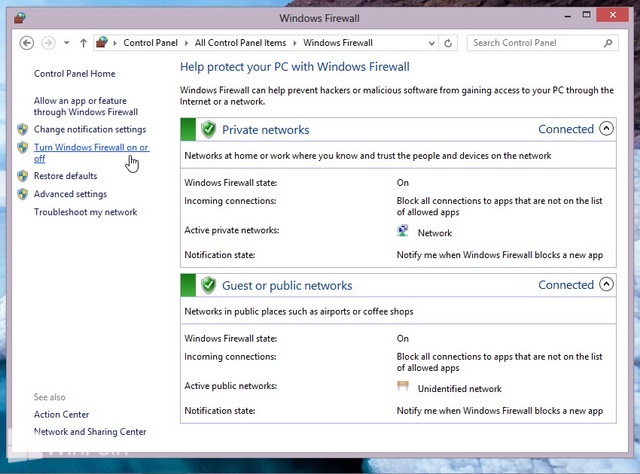Expand chevron after Control Panel breadcrumb
The width and height of the screenshot is (640, 474).
186,43
